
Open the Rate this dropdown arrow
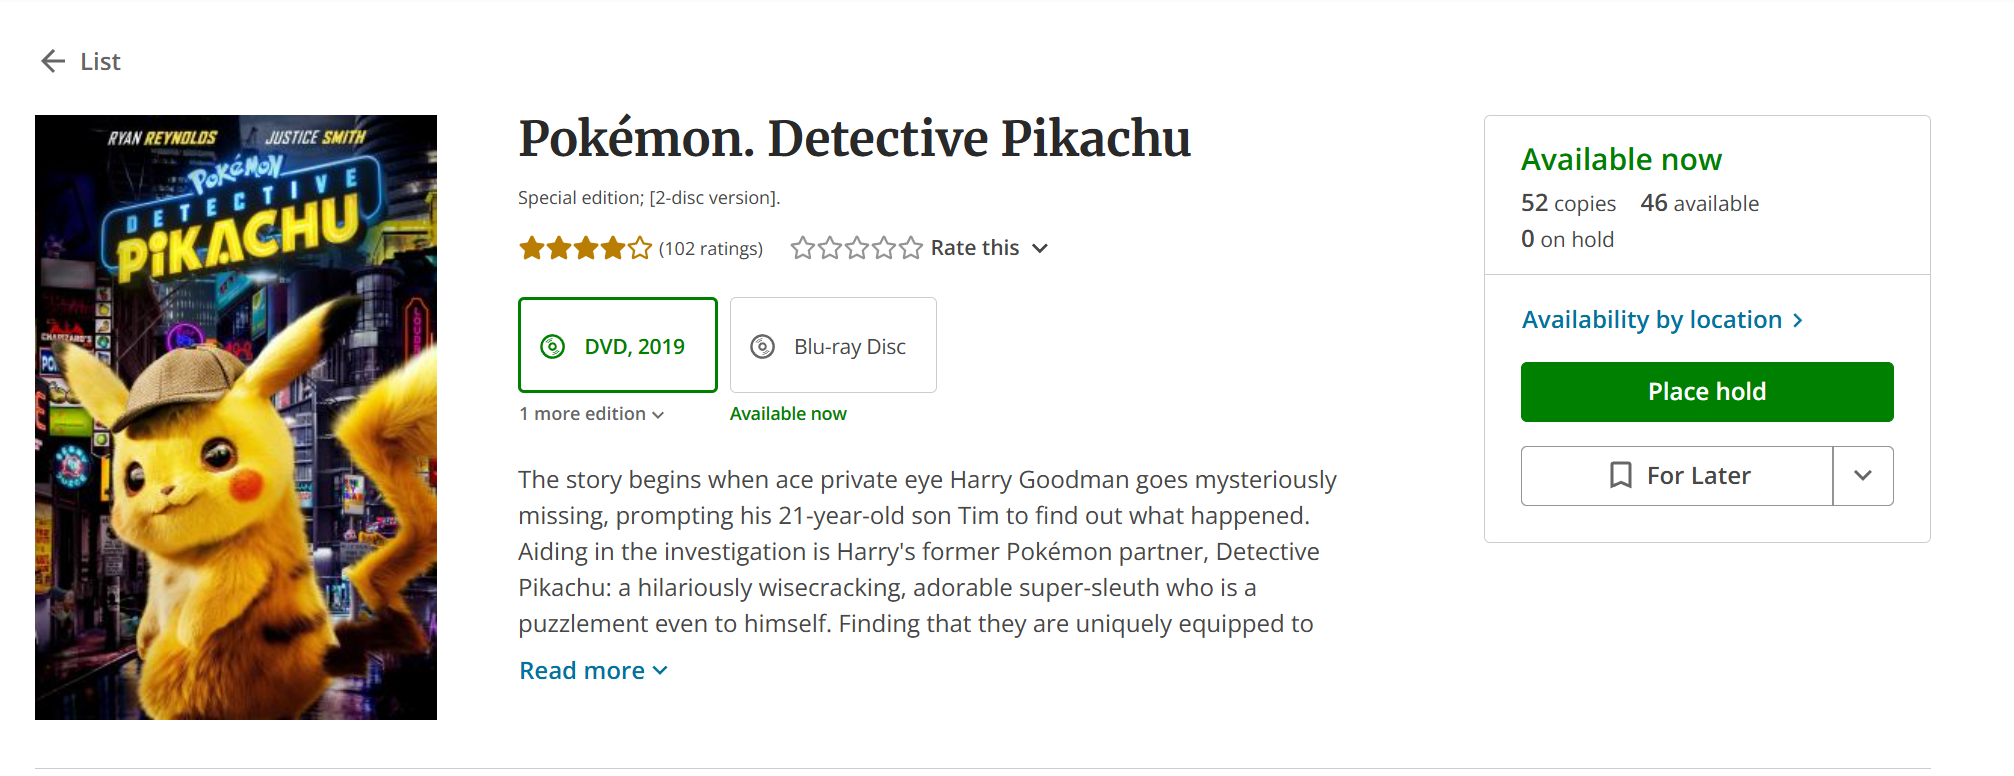pyautogui.click(x=1040, y=248)
